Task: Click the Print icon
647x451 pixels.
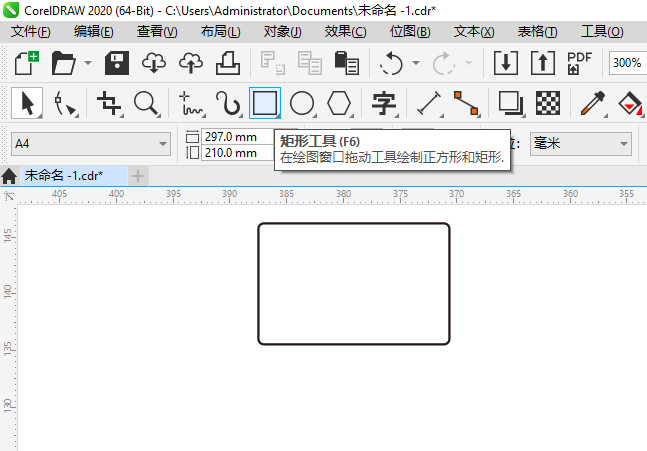Action: point(228,62)
